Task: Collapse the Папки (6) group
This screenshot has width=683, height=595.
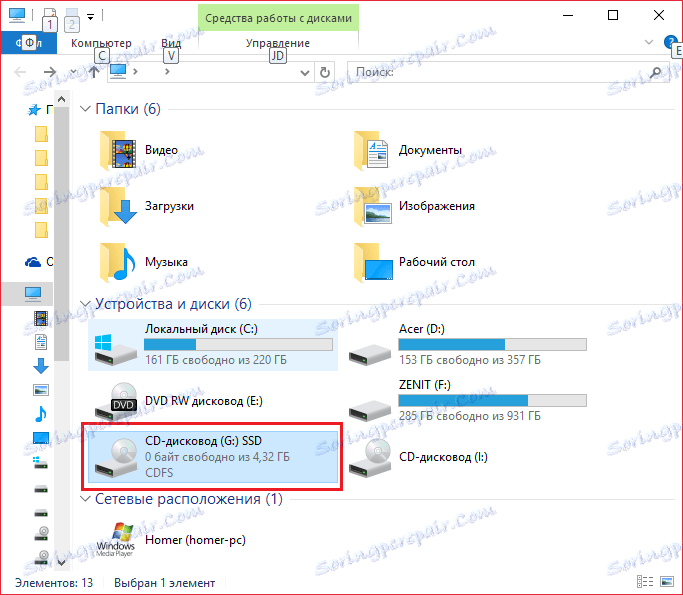Action: coord(85,108)
